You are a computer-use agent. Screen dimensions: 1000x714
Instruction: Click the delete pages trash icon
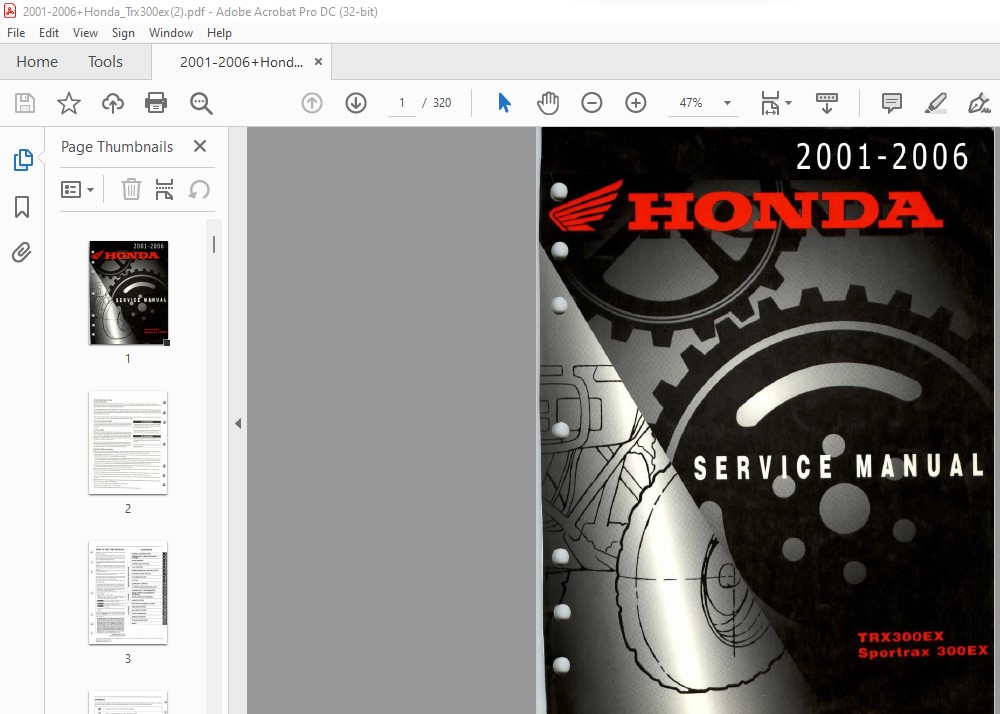point(131,189)
